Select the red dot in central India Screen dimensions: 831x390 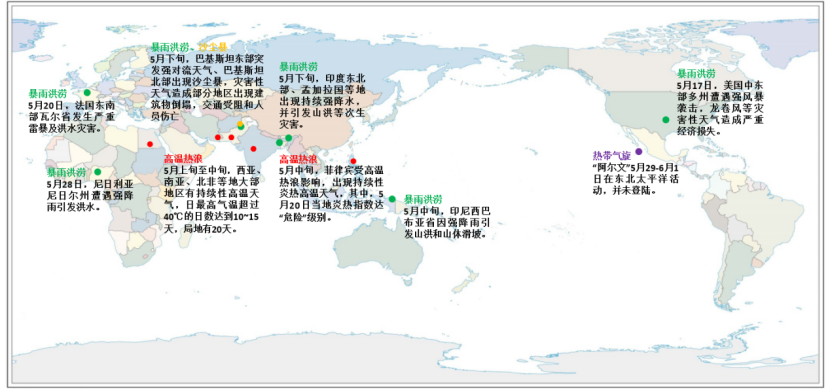tap(253, 148)
